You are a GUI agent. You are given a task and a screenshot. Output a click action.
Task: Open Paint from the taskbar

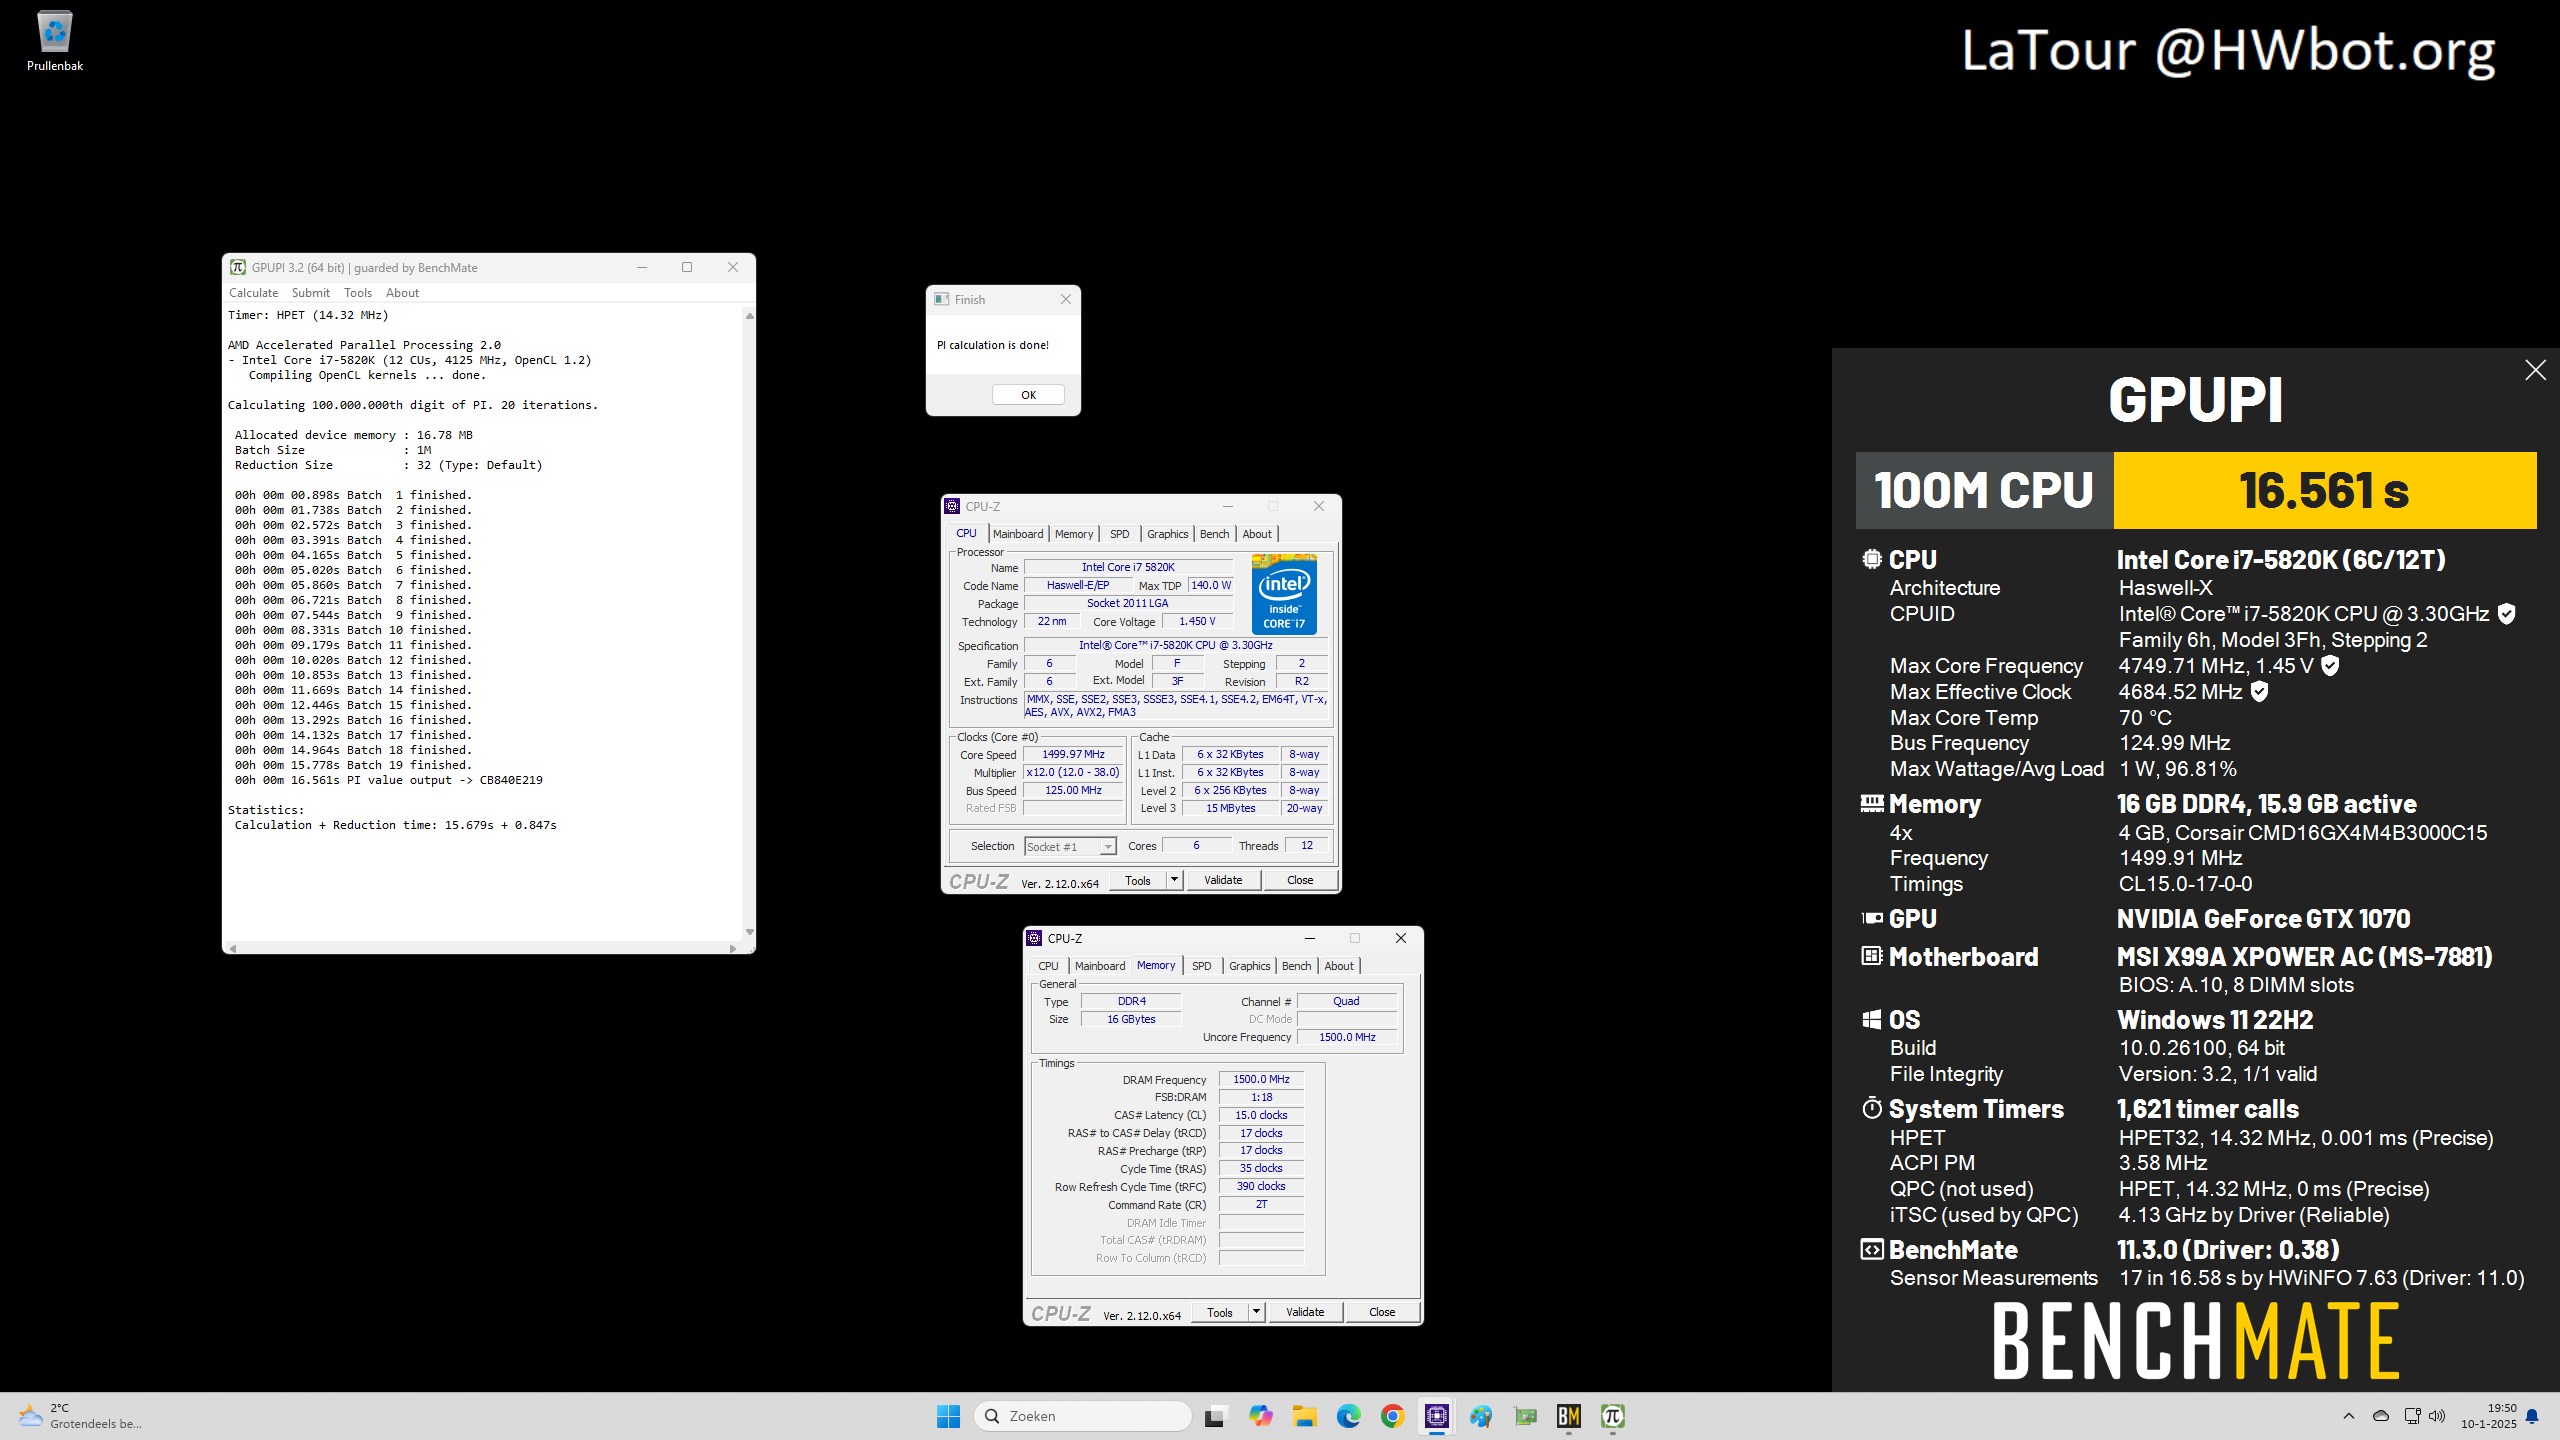[1481, 1416]
